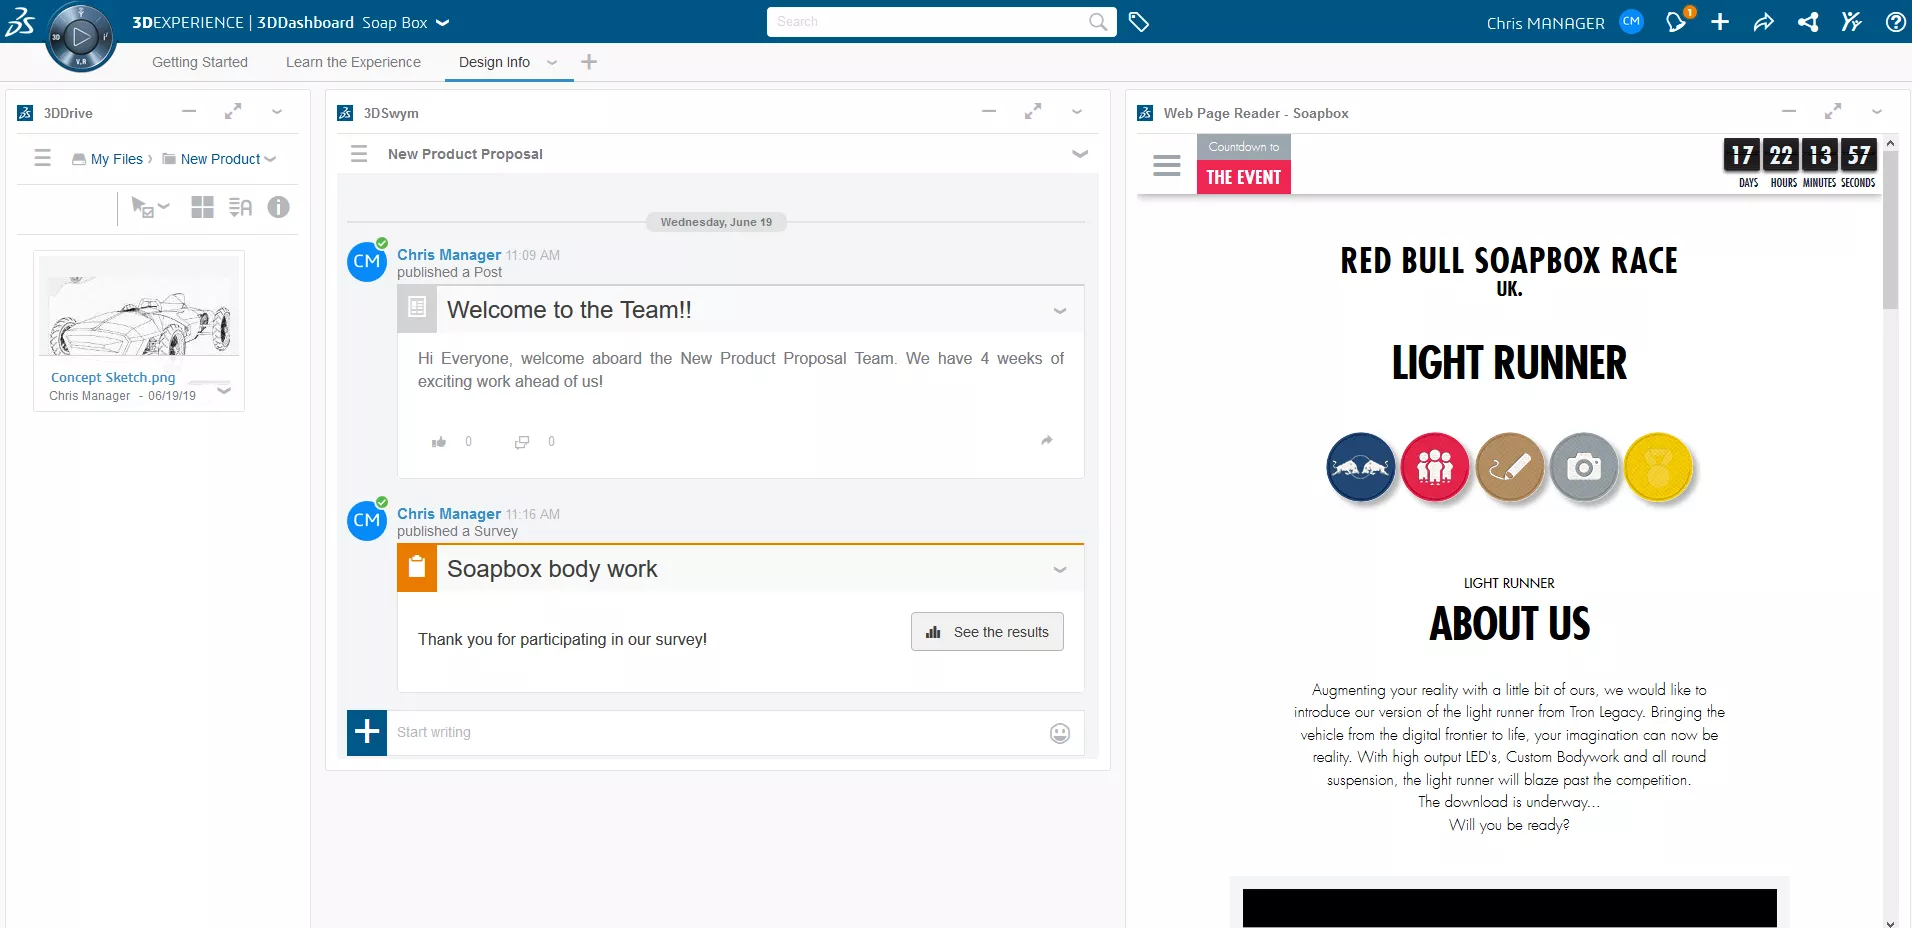The width and height of the screenshot is (1912, 928).
Task: Click See the results on the survey
Action: [x=987, y=631]
